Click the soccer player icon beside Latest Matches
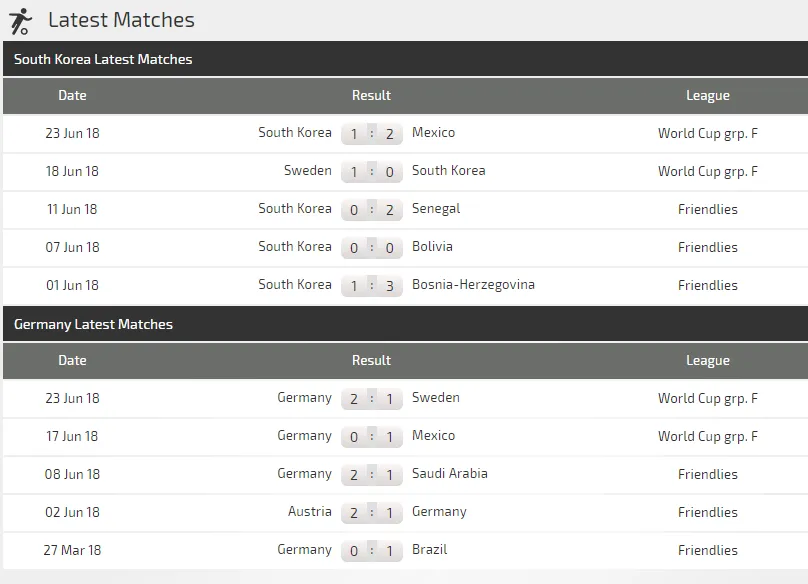 pyautogui.click(x=20, y=20)
